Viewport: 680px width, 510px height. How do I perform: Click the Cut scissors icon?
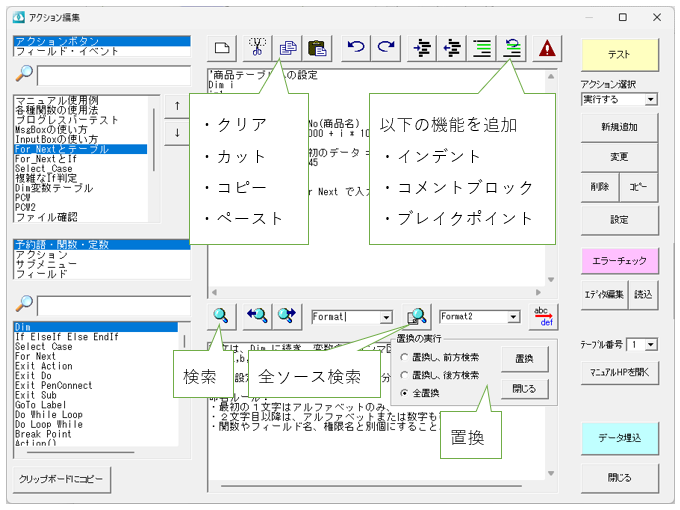tap(257, 47)
